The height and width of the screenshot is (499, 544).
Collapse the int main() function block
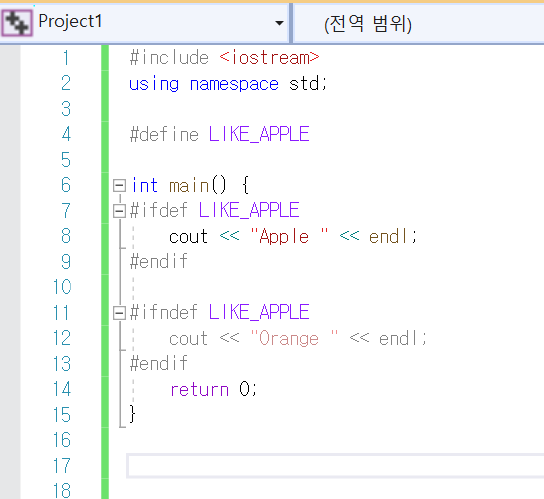(119, 186)
